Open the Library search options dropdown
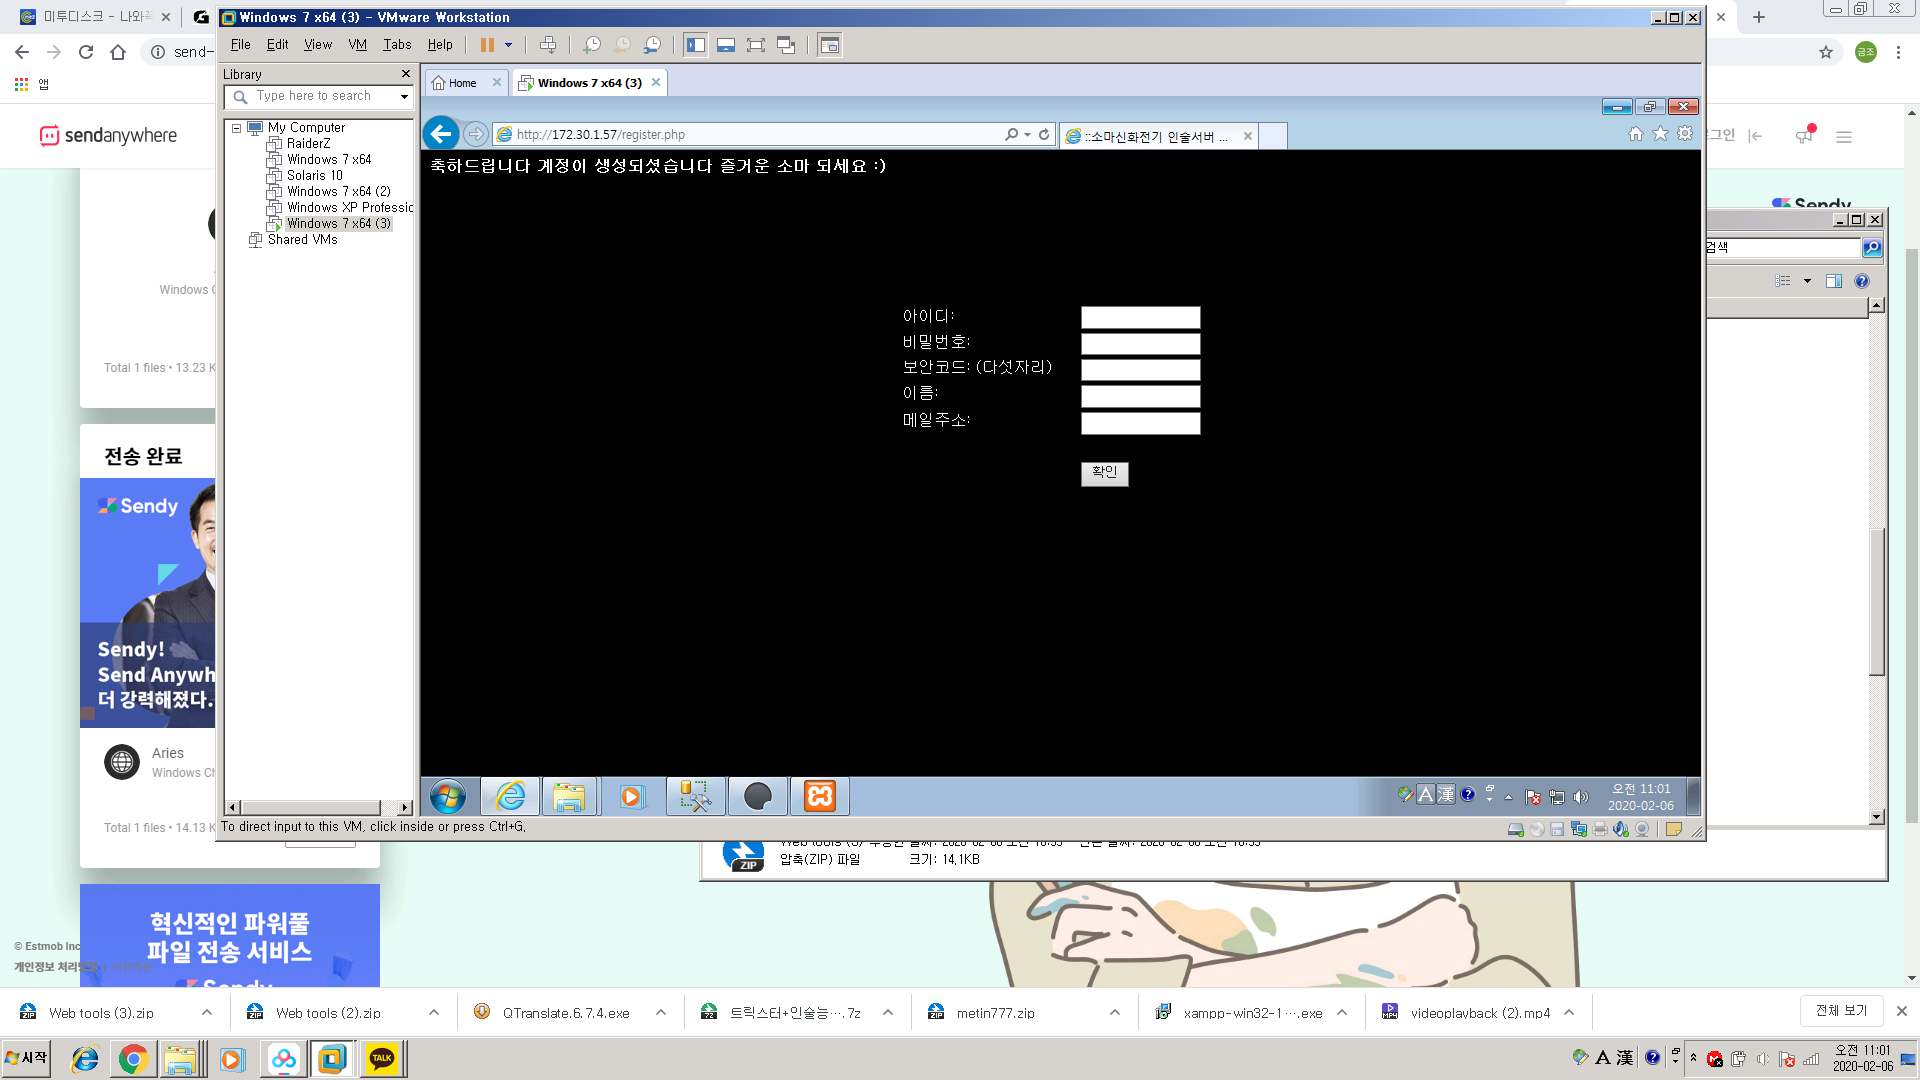 [404, 96]
